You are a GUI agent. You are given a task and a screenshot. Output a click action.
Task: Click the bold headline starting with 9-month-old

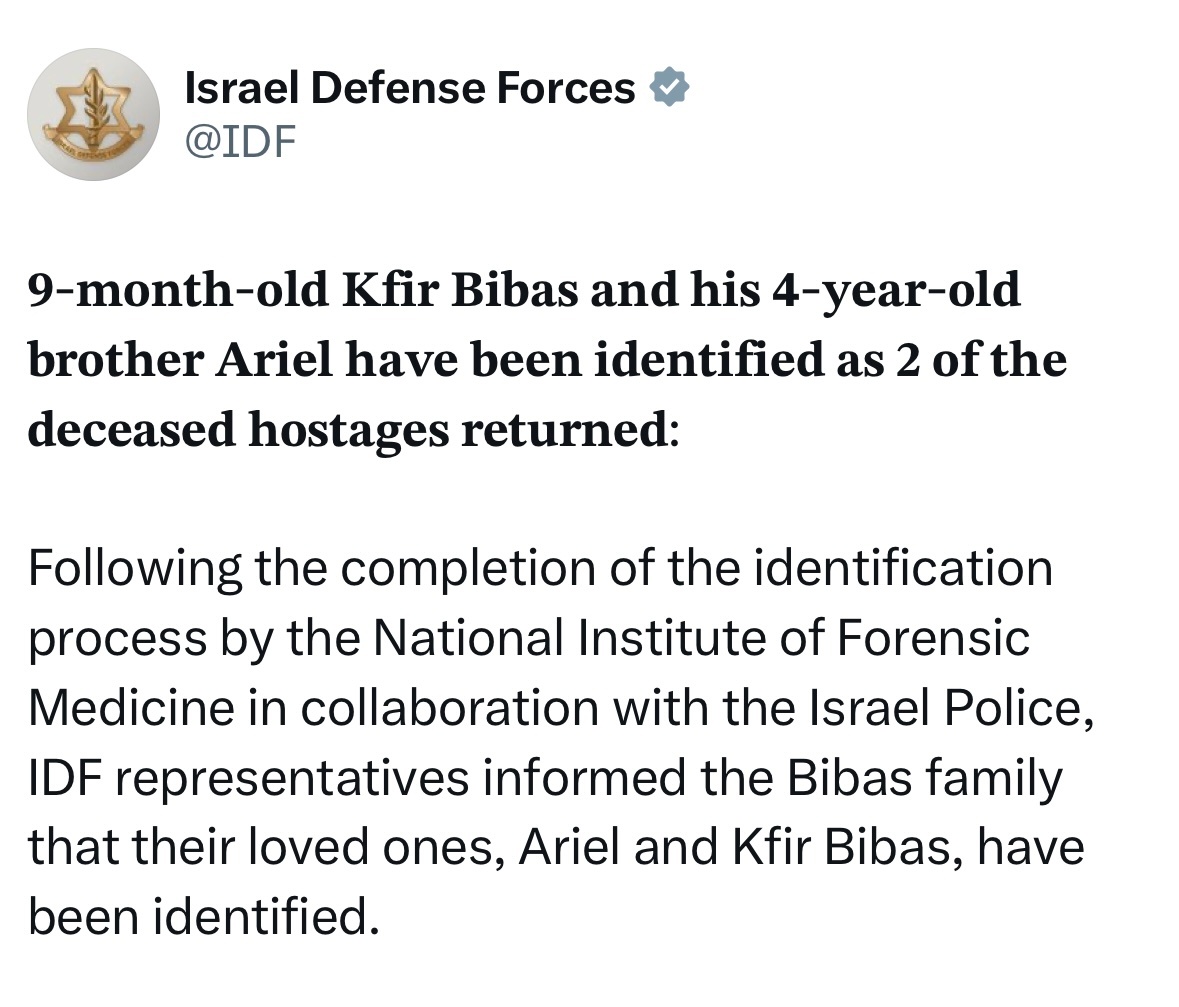click(547, 359)
